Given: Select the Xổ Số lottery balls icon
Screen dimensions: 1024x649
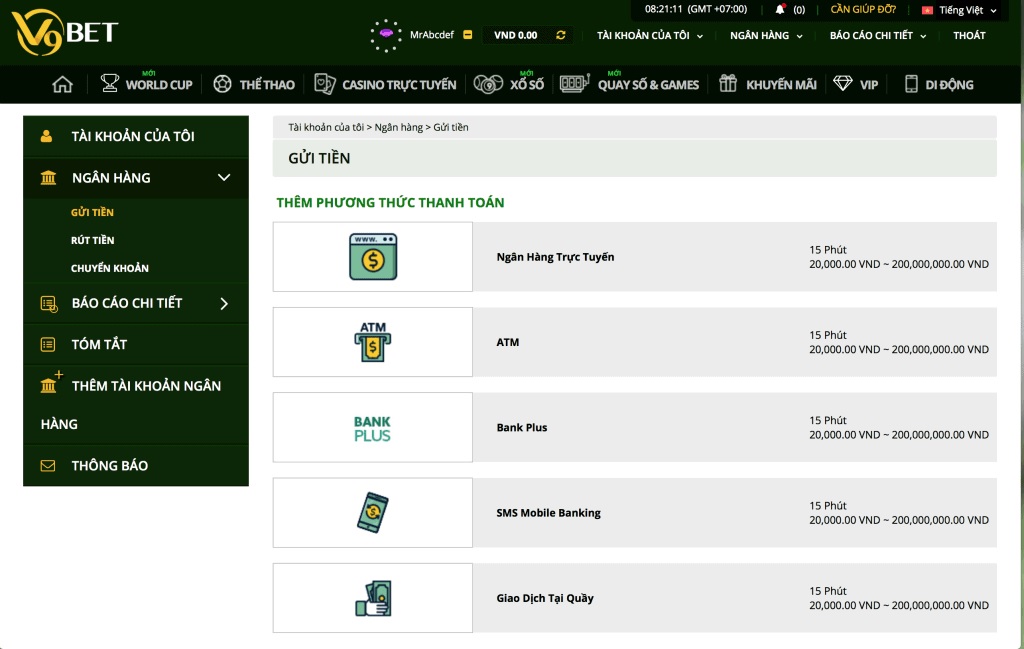Looking at the screenshot, I should (x=487, y=86).
